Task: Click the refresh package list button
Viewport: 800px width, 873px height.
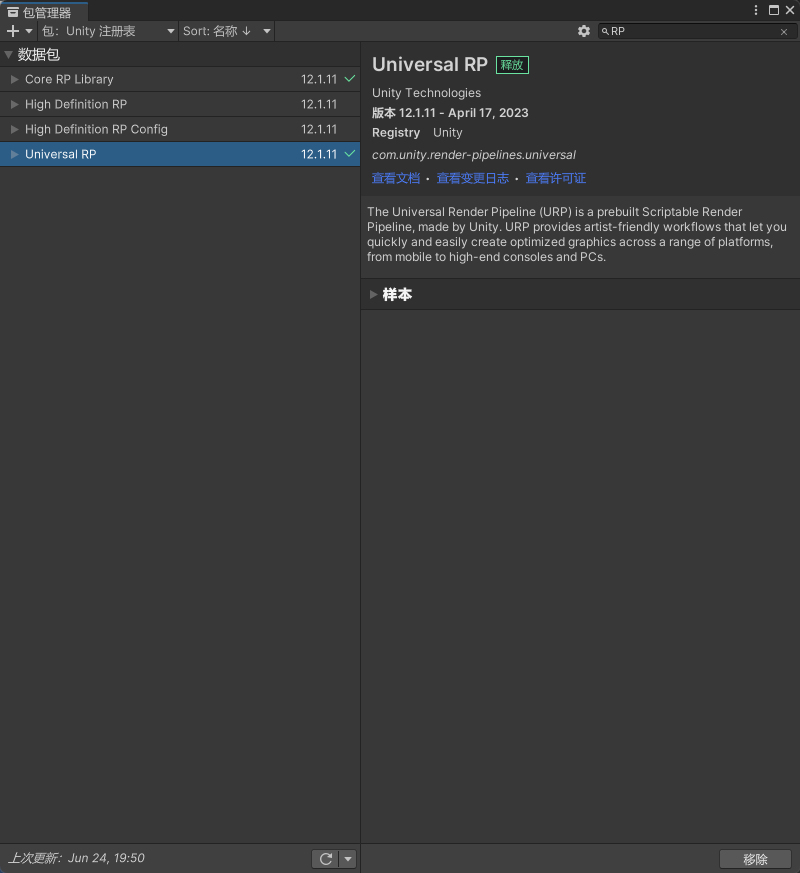Action: pos(326,859)
